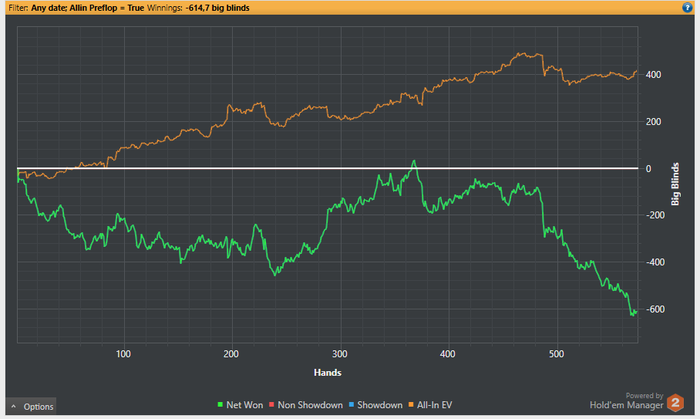Click the 200 hands axis label
Screen dimensions: 700x419
tap(231, 354)
